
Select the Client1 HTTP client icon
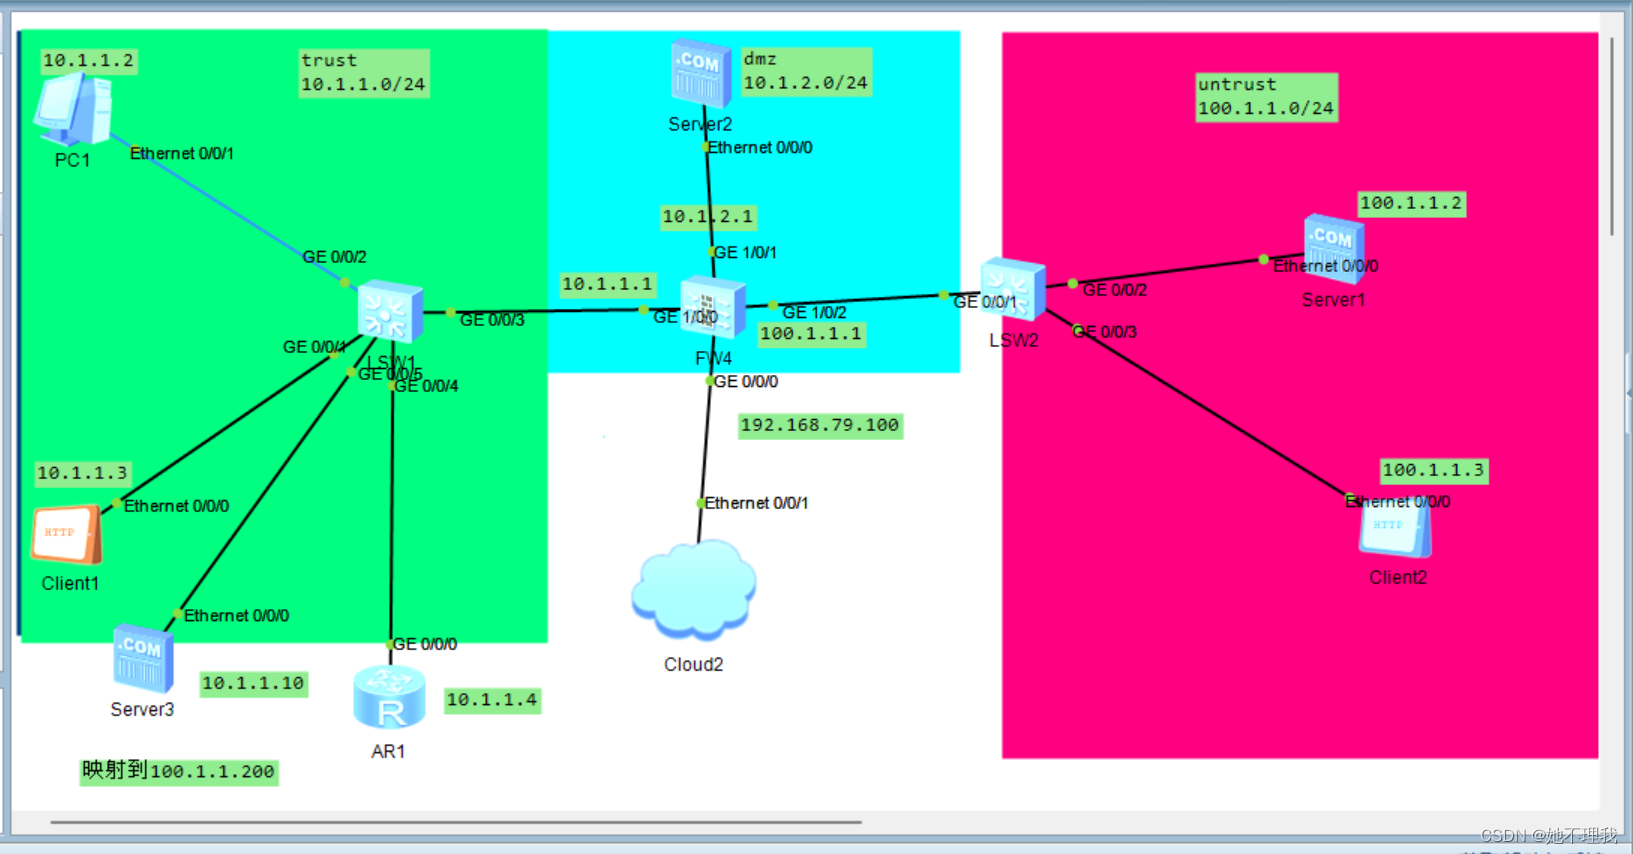67,535
